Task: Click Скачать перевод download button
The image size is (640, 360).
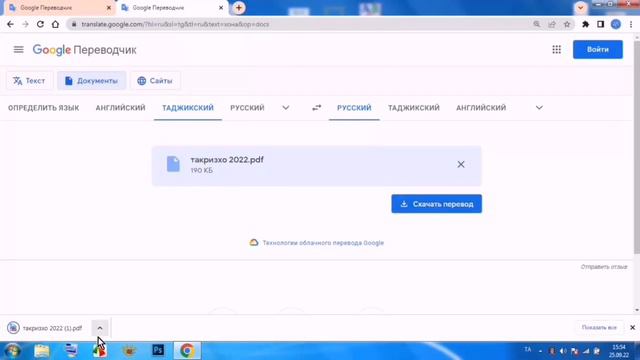Action: click(436, 204)
